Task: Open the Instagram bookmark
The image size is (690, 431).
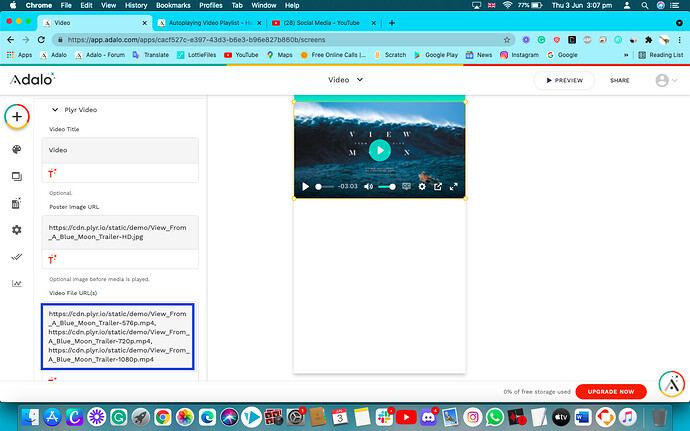Action: (519, 55)
